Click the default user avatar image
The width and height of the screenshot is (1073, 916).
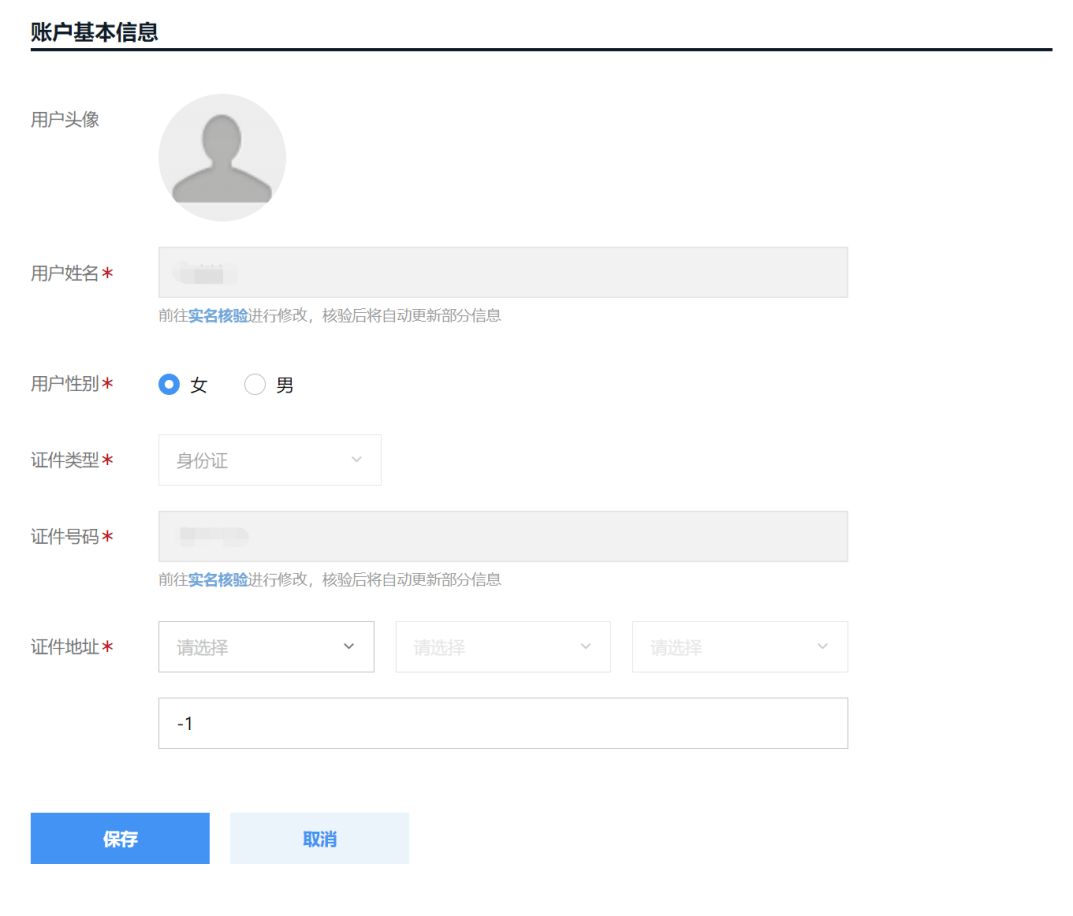222,158
